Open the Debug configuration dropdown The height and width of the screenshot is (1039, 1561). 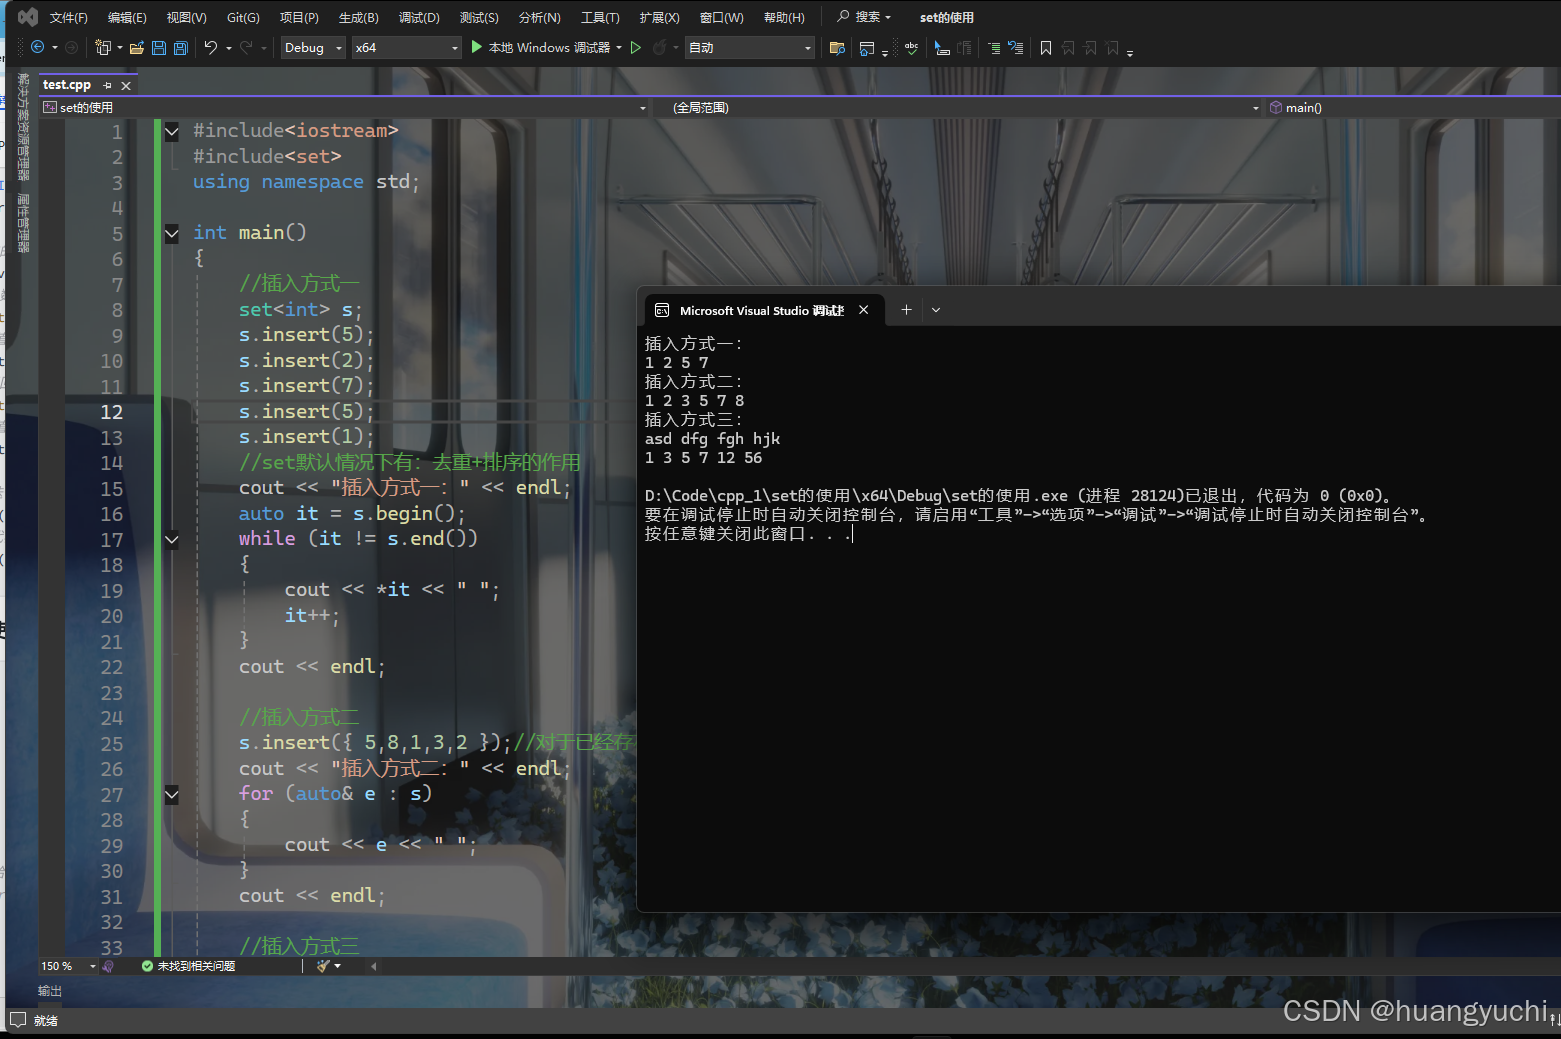point(311,47)
